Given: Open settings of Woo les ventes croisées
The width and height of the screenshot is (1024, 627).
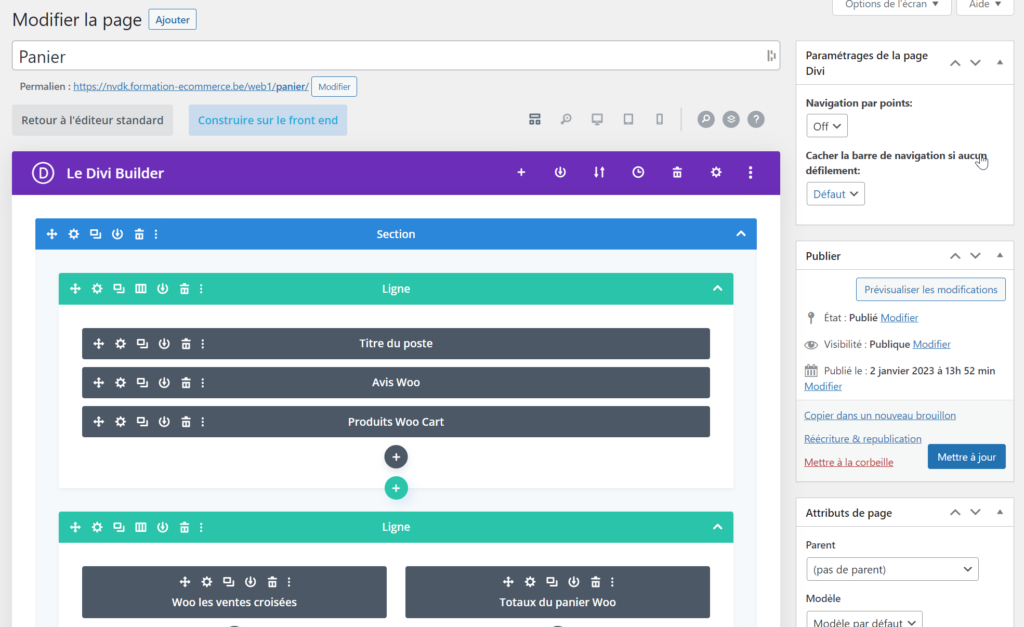Looking at the screenshot, I should (x=206, y=582).
